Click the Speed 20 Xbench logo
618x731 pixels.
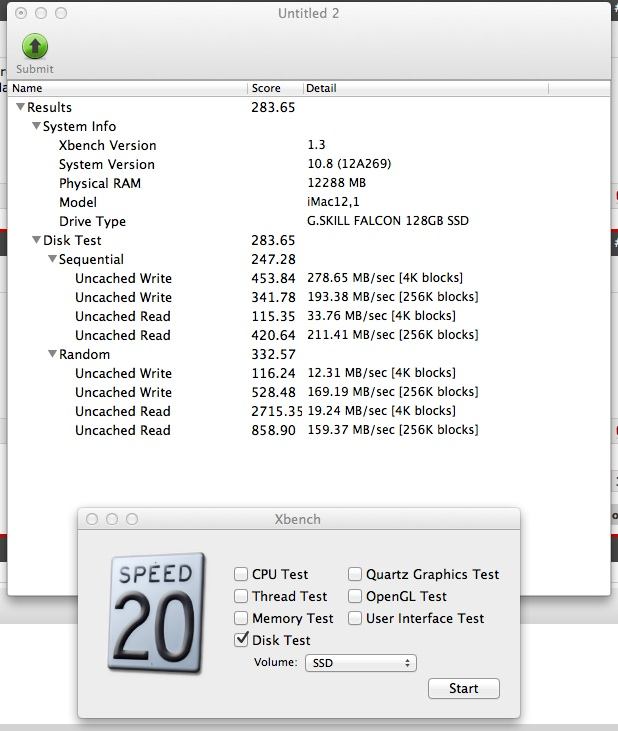[156, 612]
